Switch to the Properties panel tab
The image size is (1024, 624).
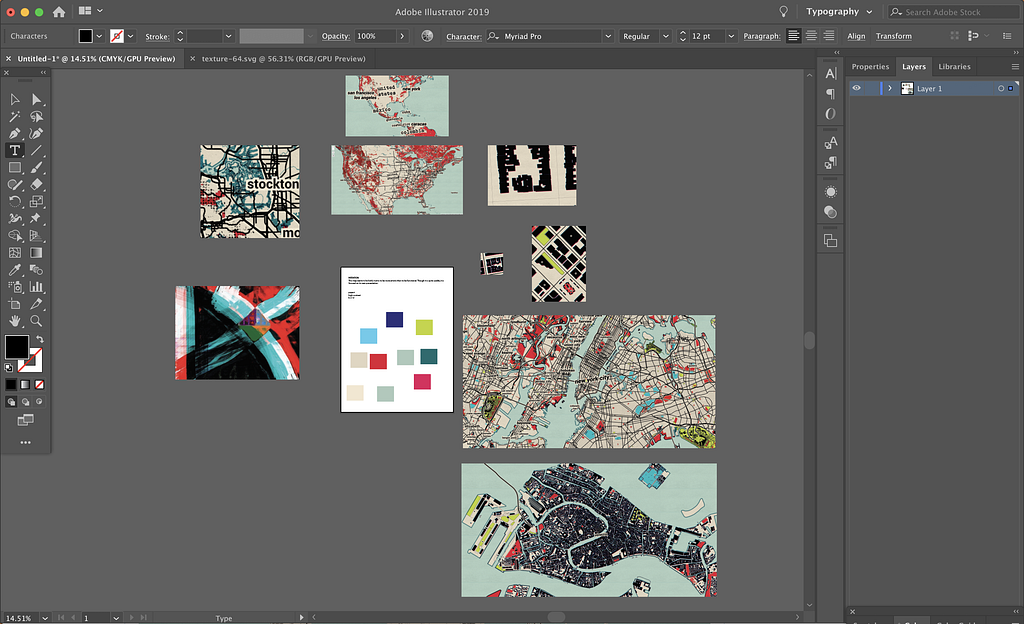(870, 67)
